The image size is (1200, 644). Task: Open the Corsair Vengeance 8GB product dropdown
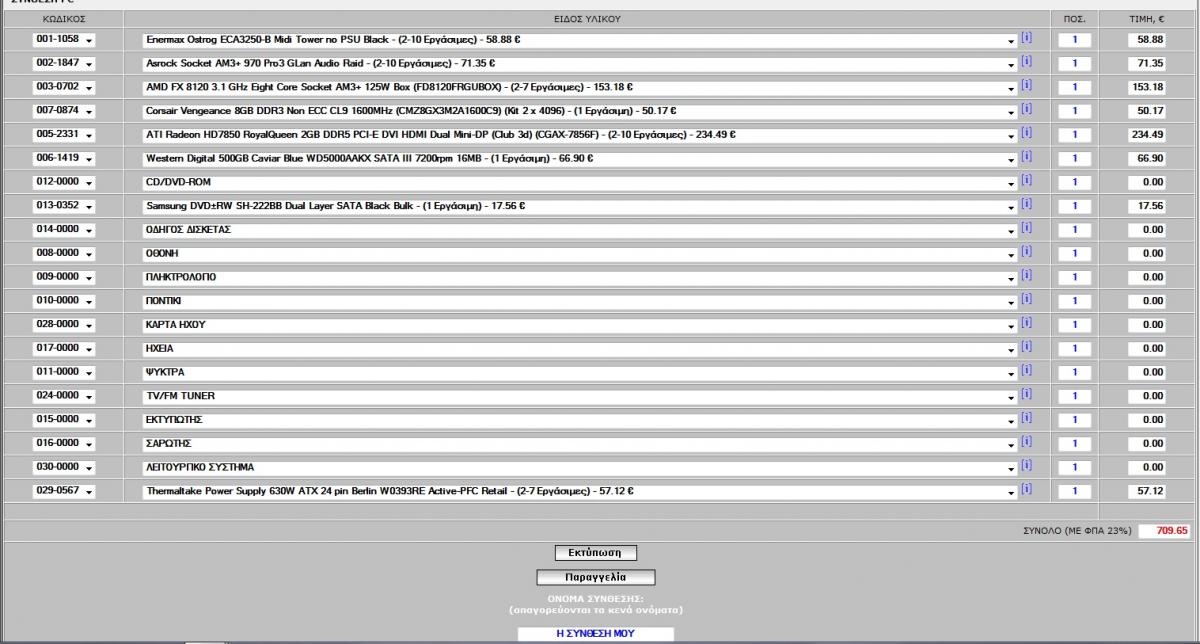[580, 111]
